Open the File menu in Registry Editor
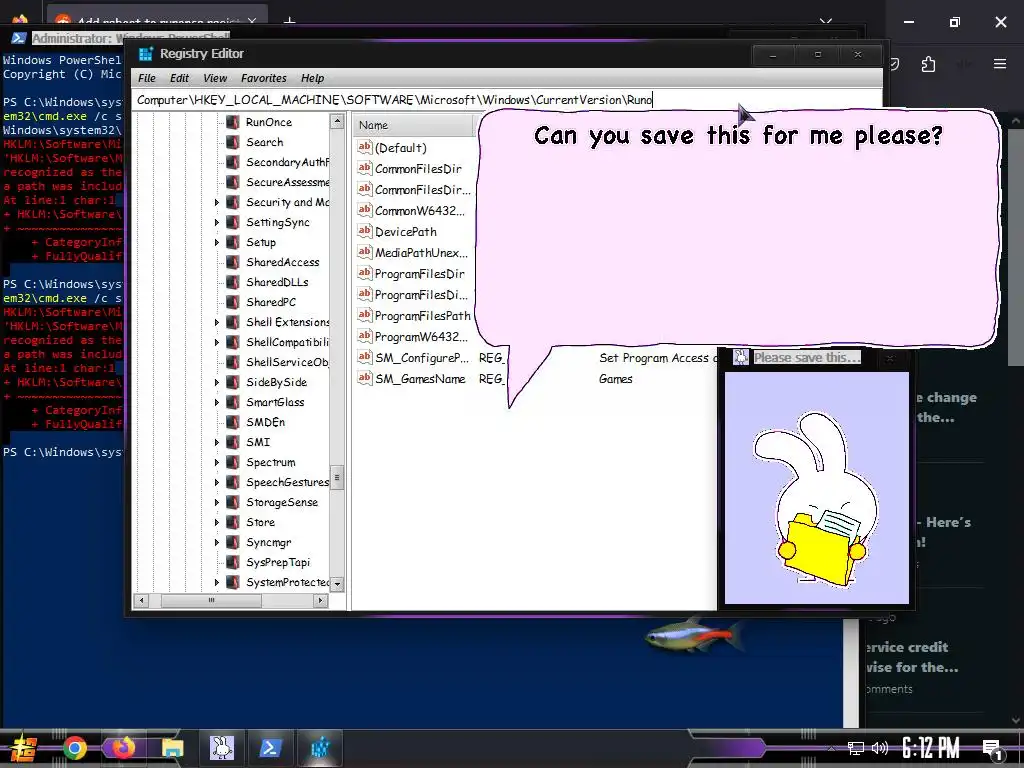Viewport: 1024px width, 768px height. 147,78
